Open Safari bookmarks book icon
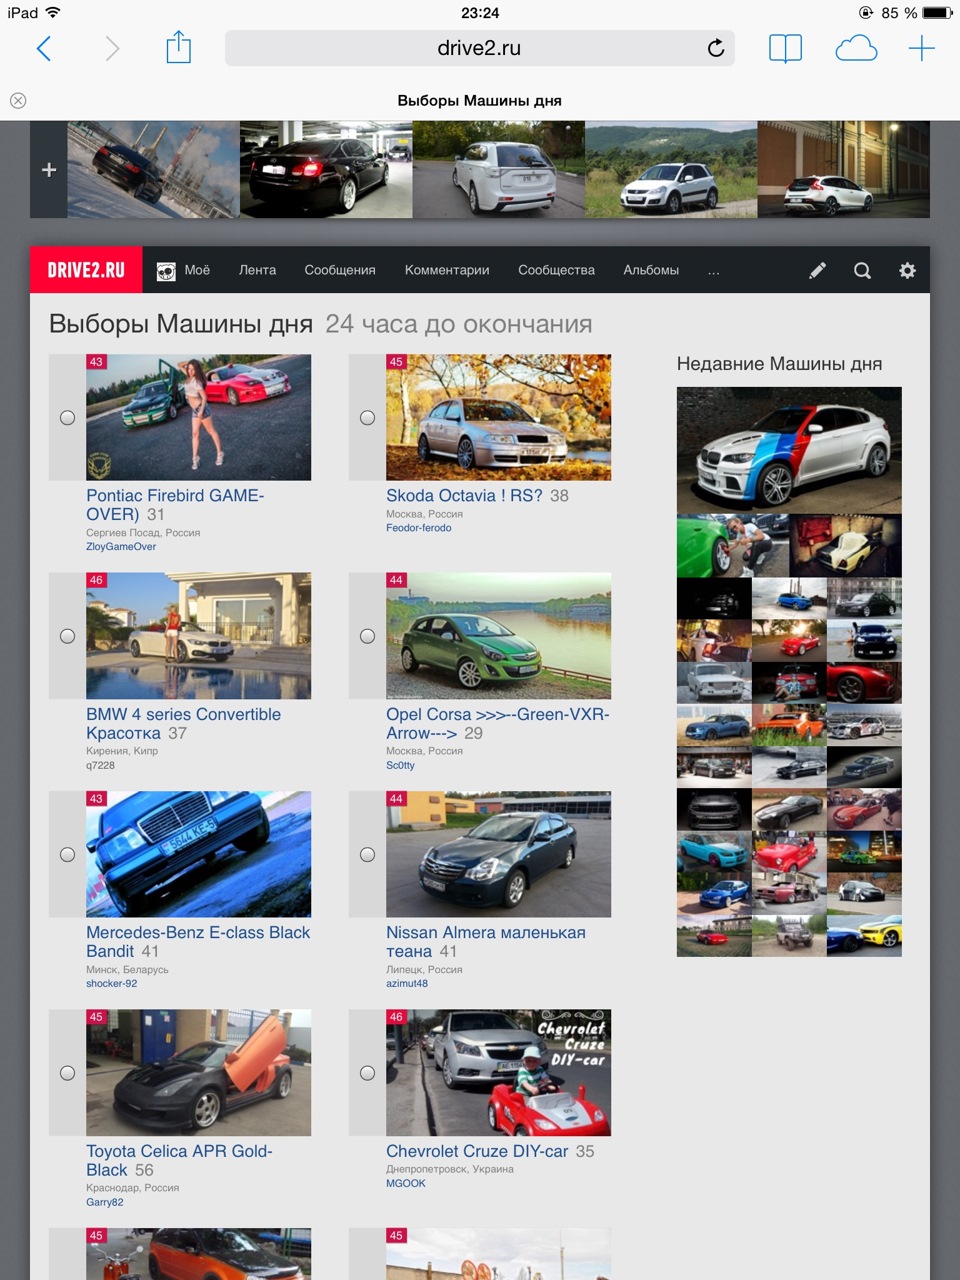The height and width of the screenshot is (1280, 960). tap(785, 48)
